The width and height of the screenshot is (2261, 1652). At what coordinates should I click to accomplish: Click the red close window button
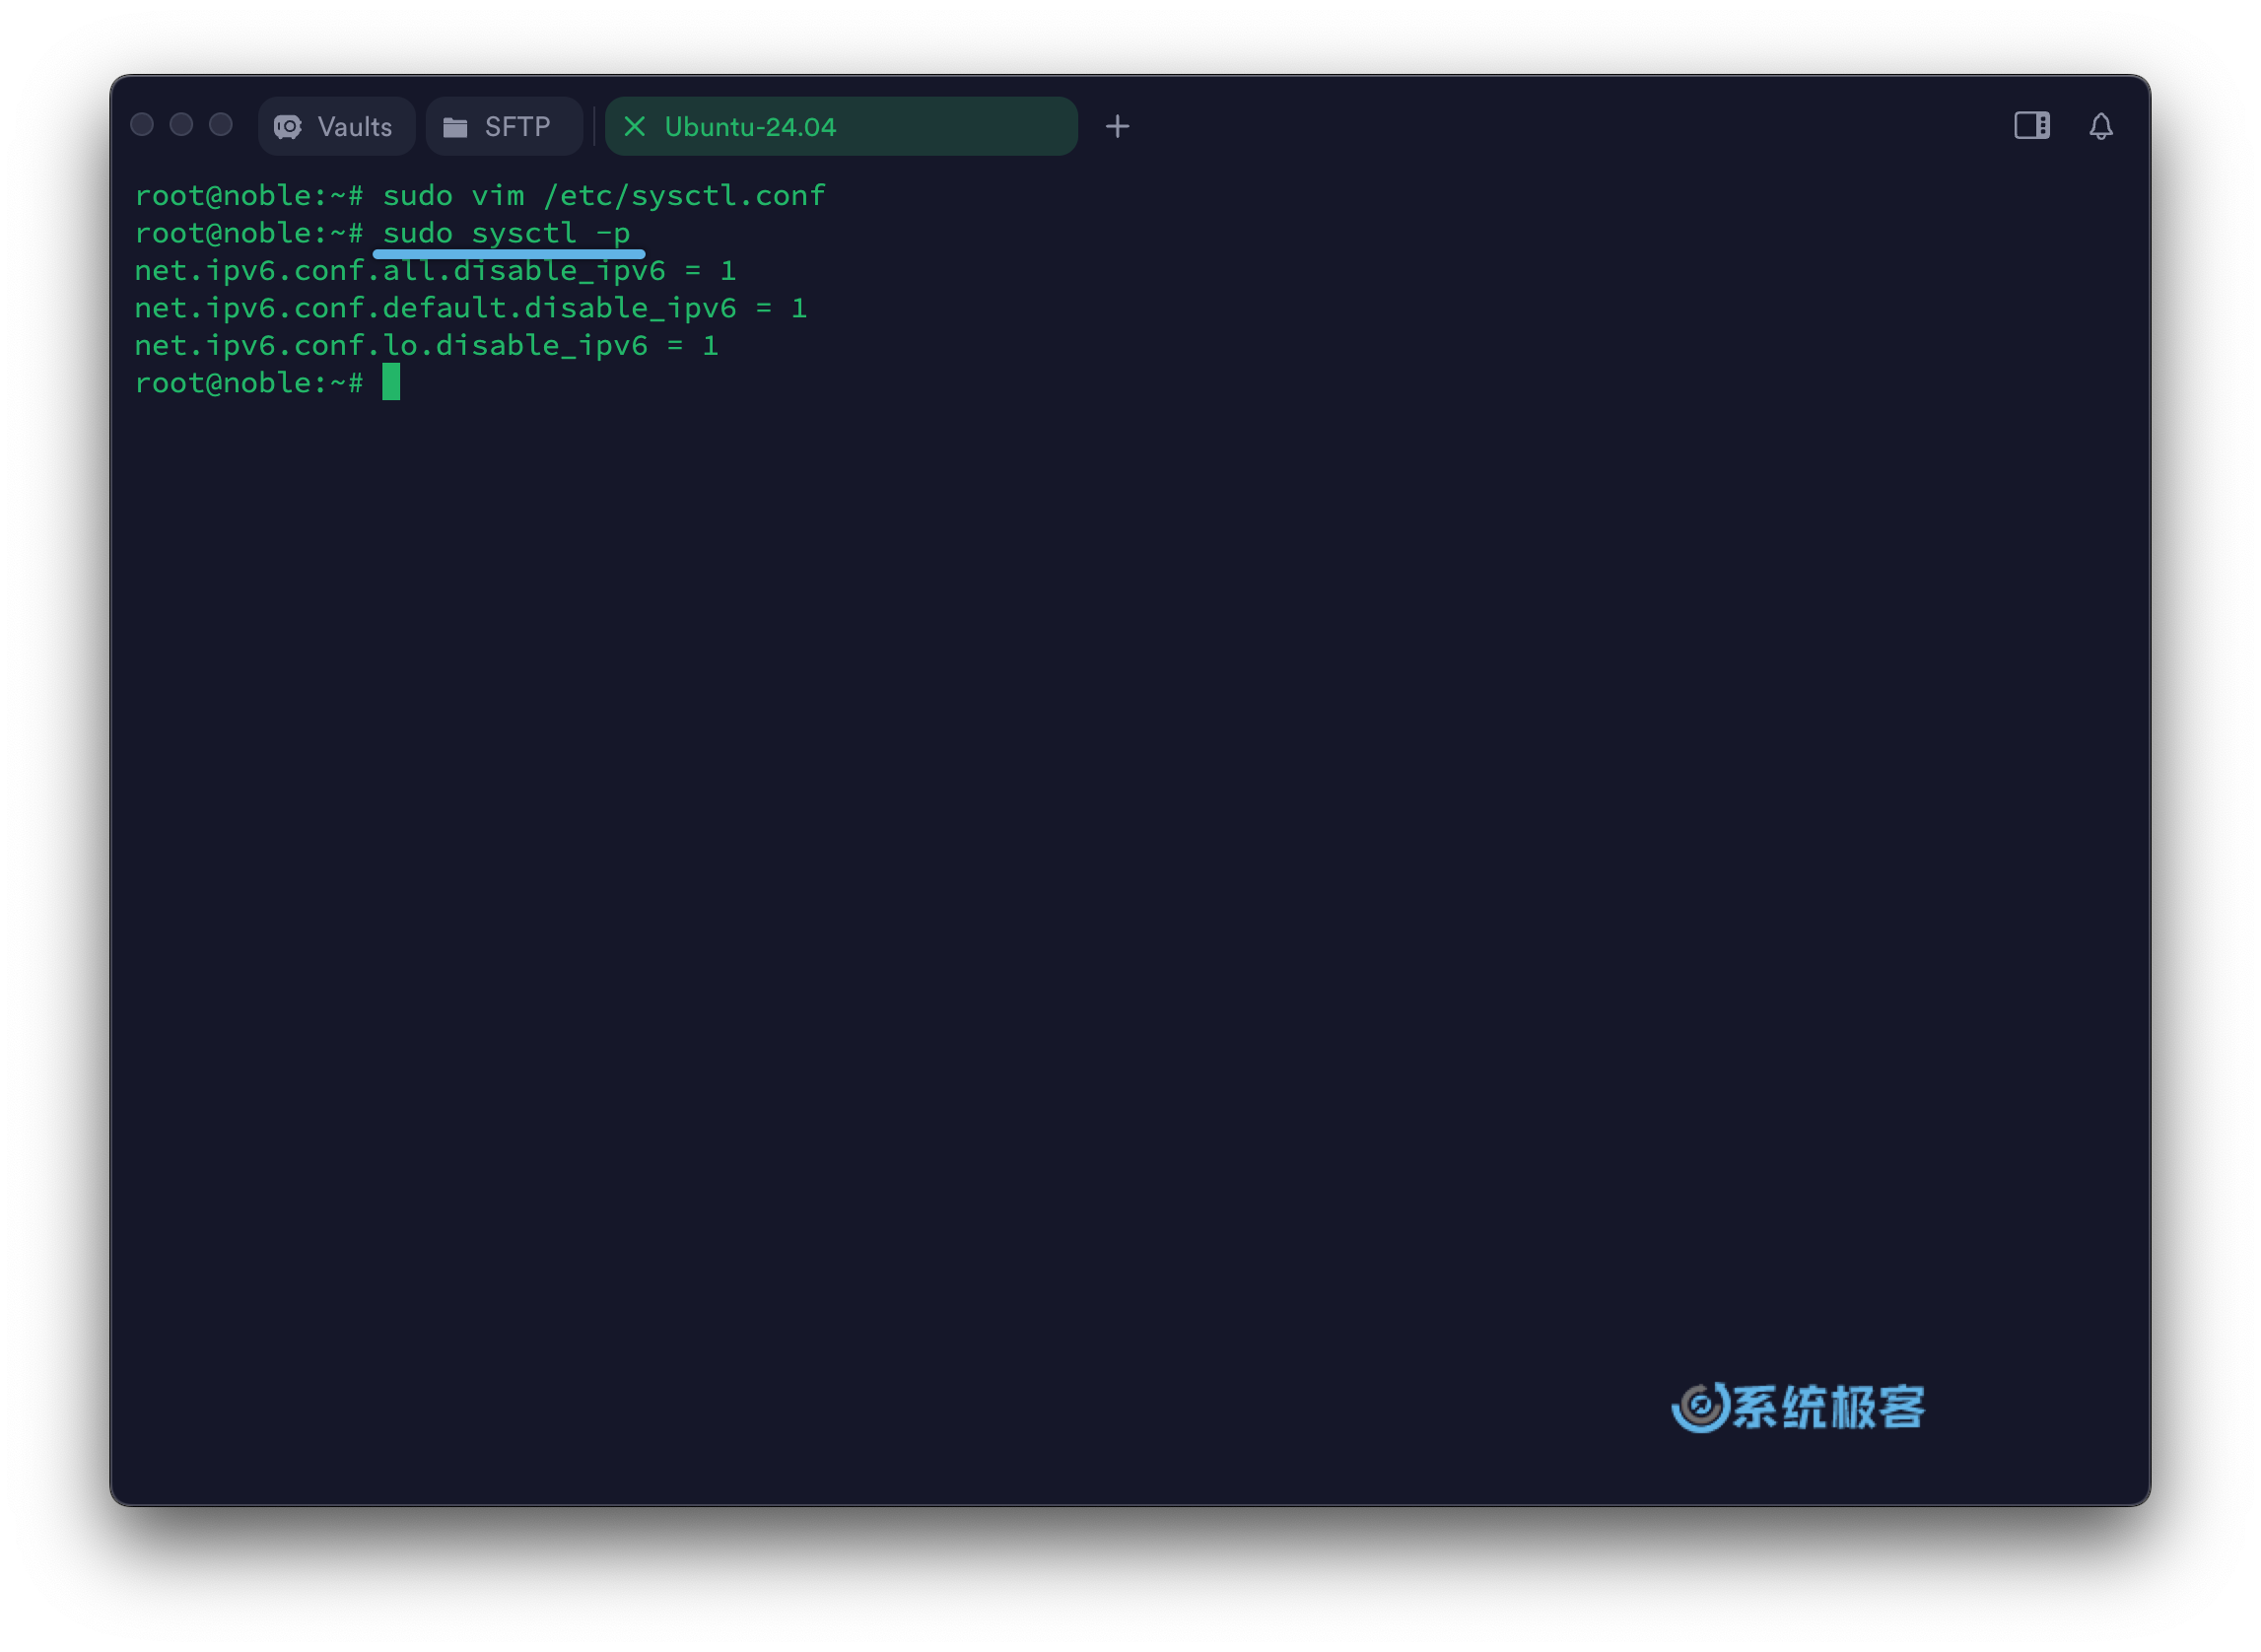click(142, 124)
